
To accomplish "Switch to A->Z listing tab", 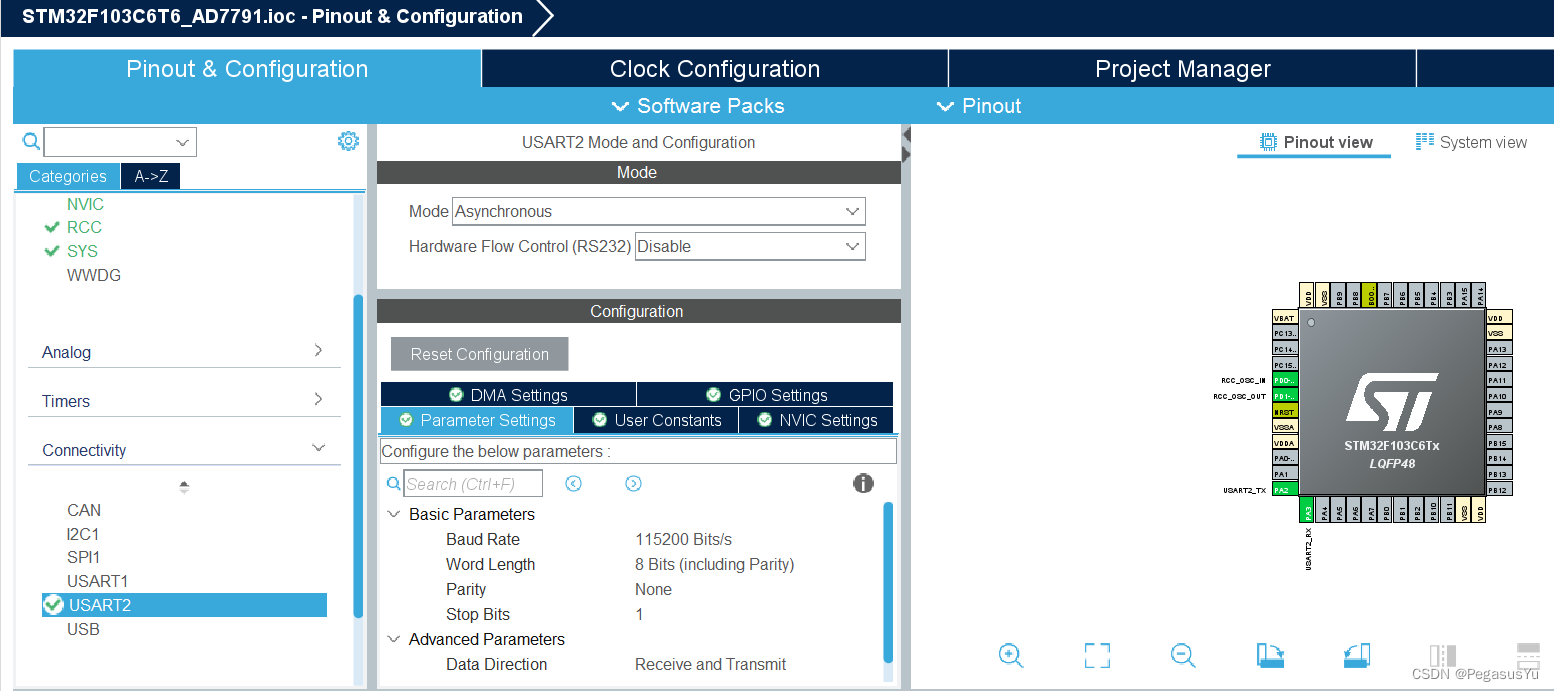I will pos(151,176).
